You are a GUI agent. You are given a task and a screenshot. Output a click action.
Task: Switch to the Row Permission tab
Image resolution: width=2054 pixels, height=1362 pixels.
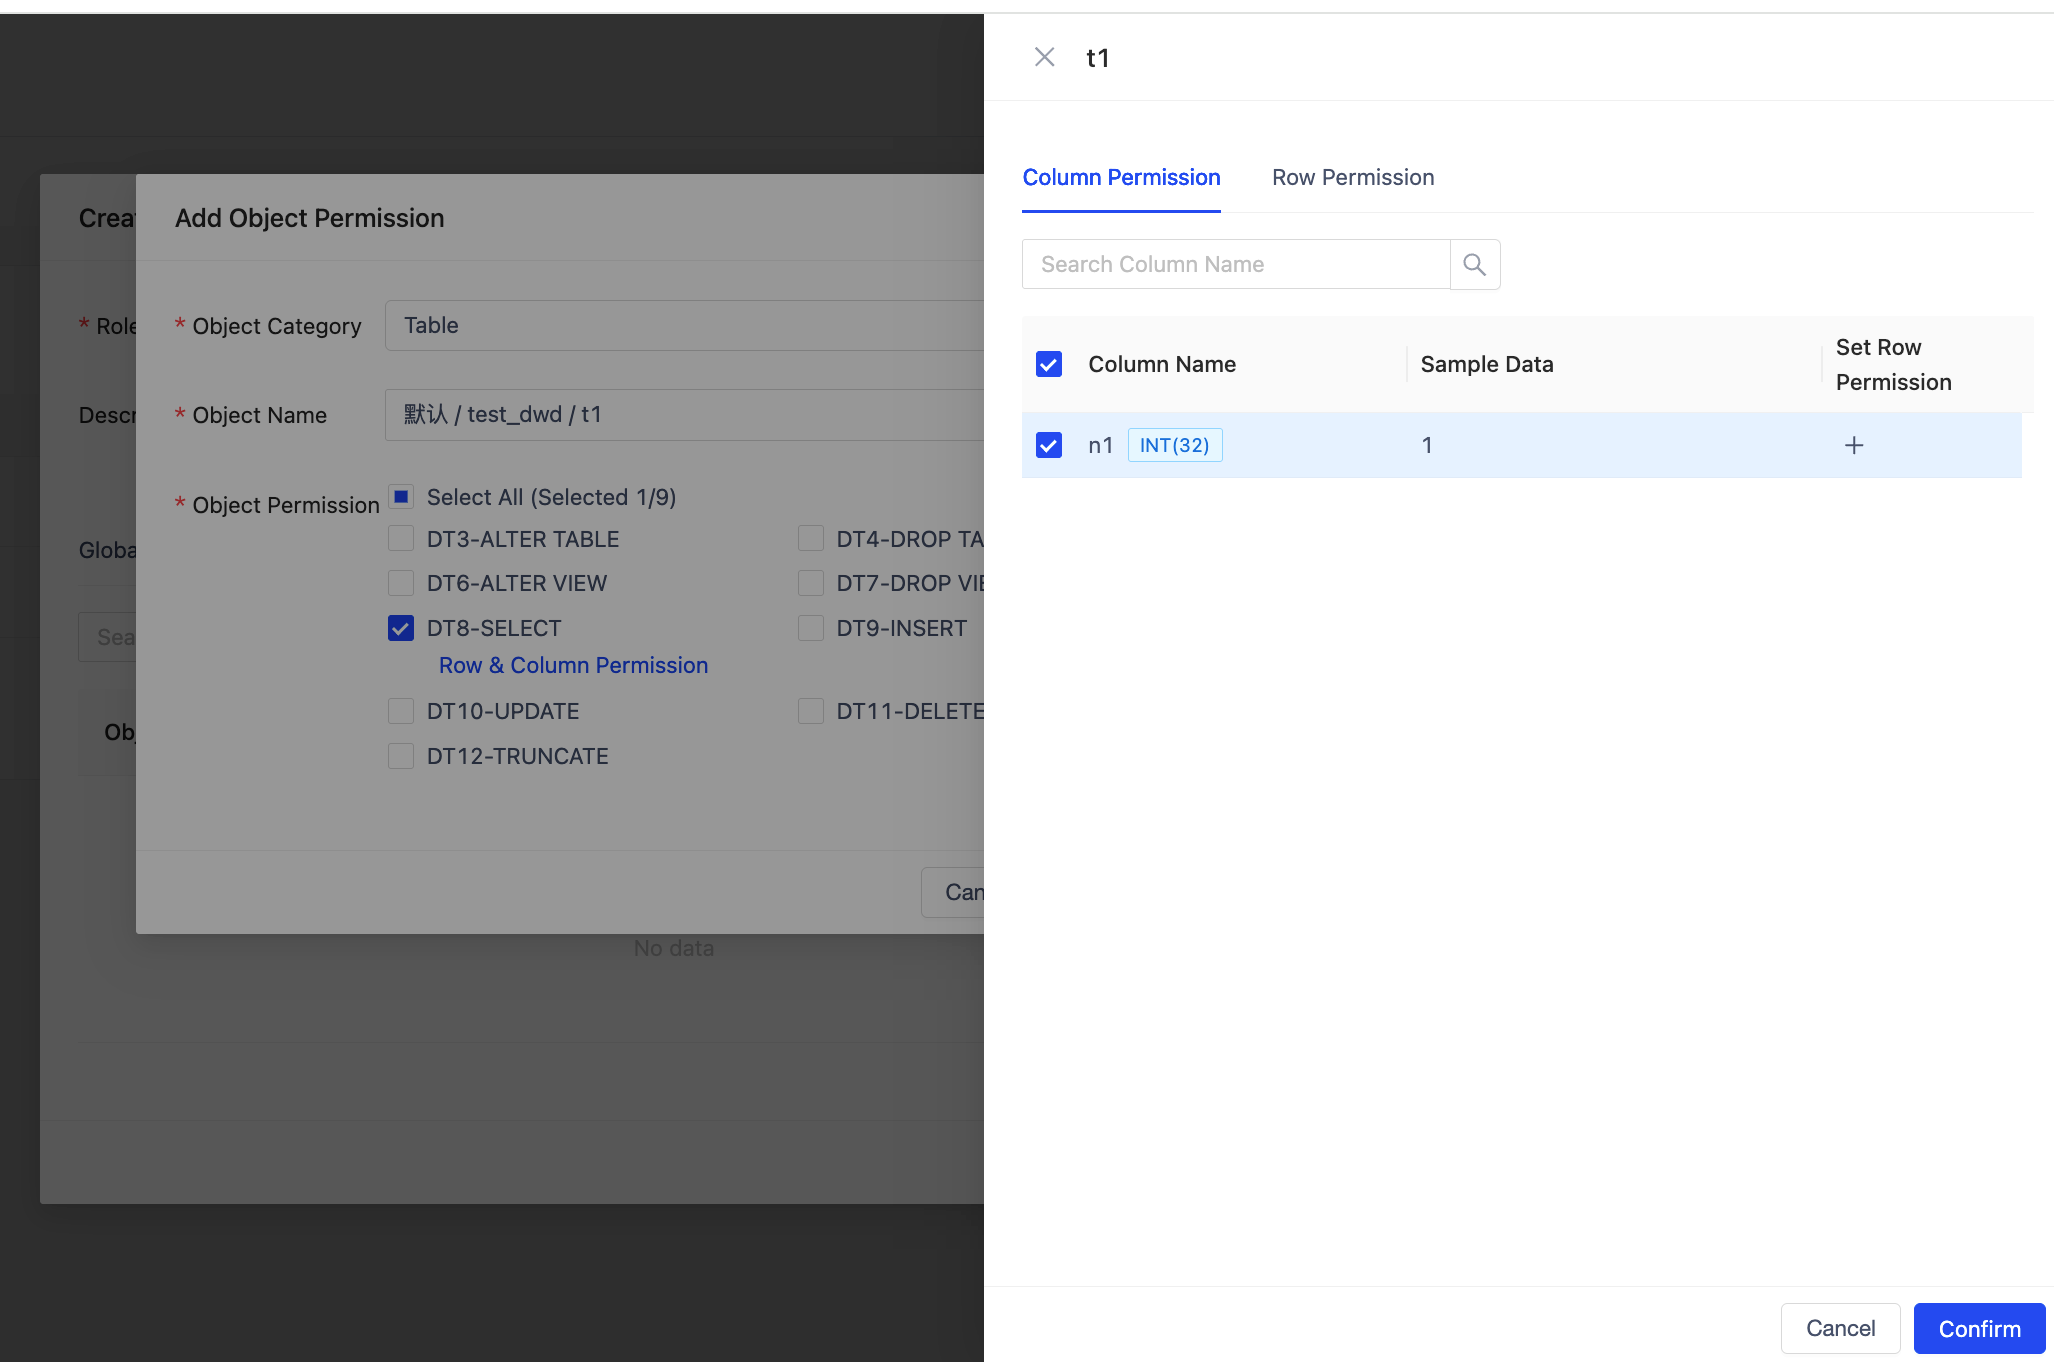1352,177
